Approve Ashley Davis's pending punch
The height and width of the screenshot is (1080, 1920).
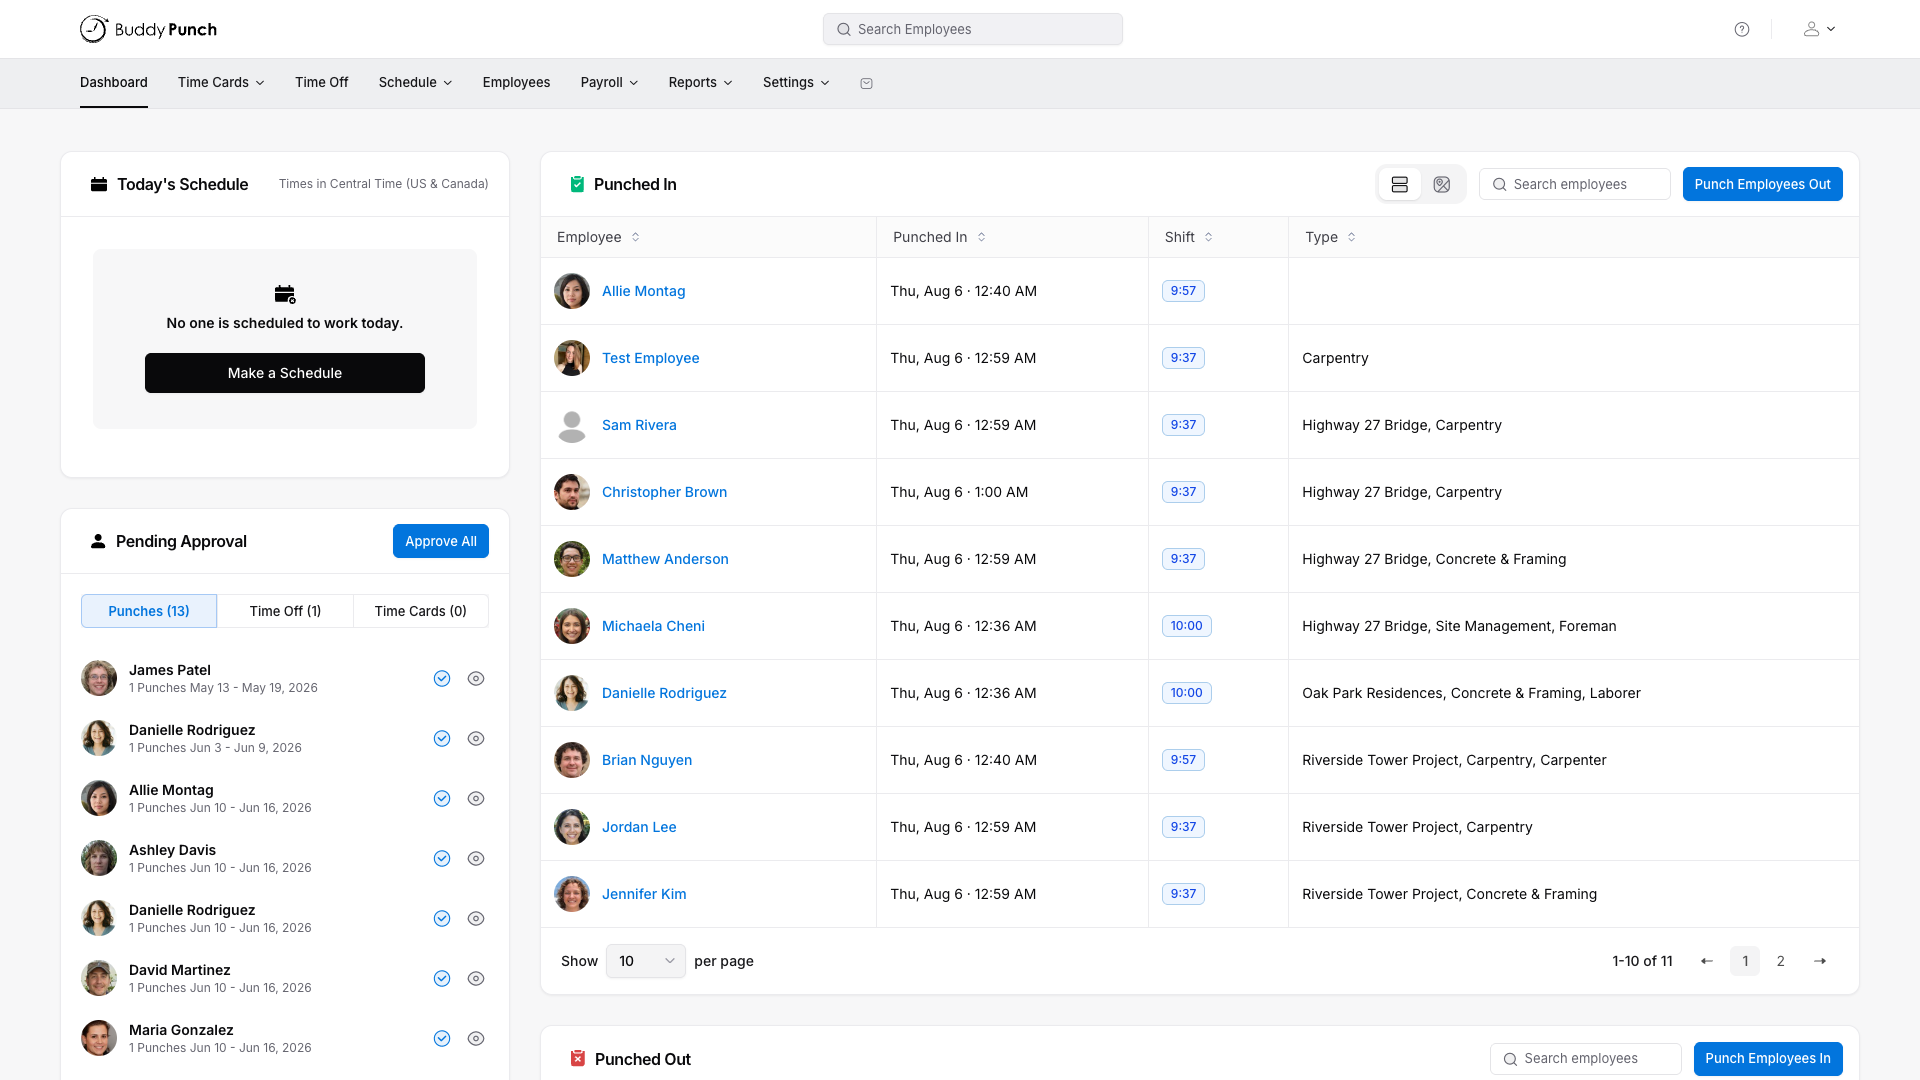442,858
